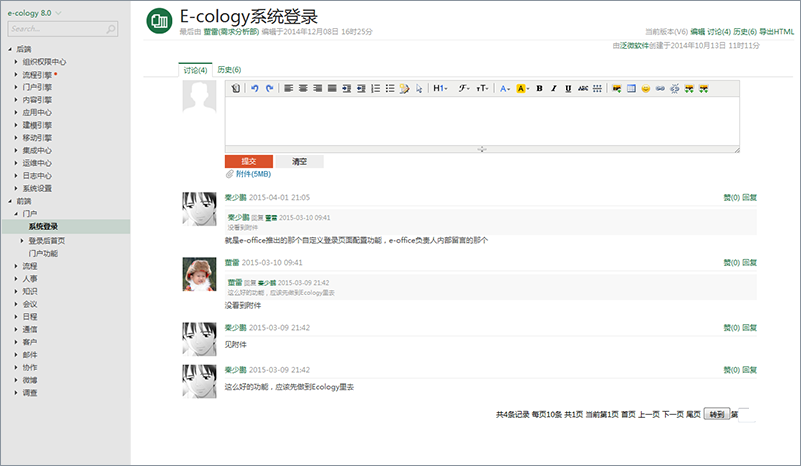
Task: Insert hyperlink via chain icon
Action: tap(660, 88)
